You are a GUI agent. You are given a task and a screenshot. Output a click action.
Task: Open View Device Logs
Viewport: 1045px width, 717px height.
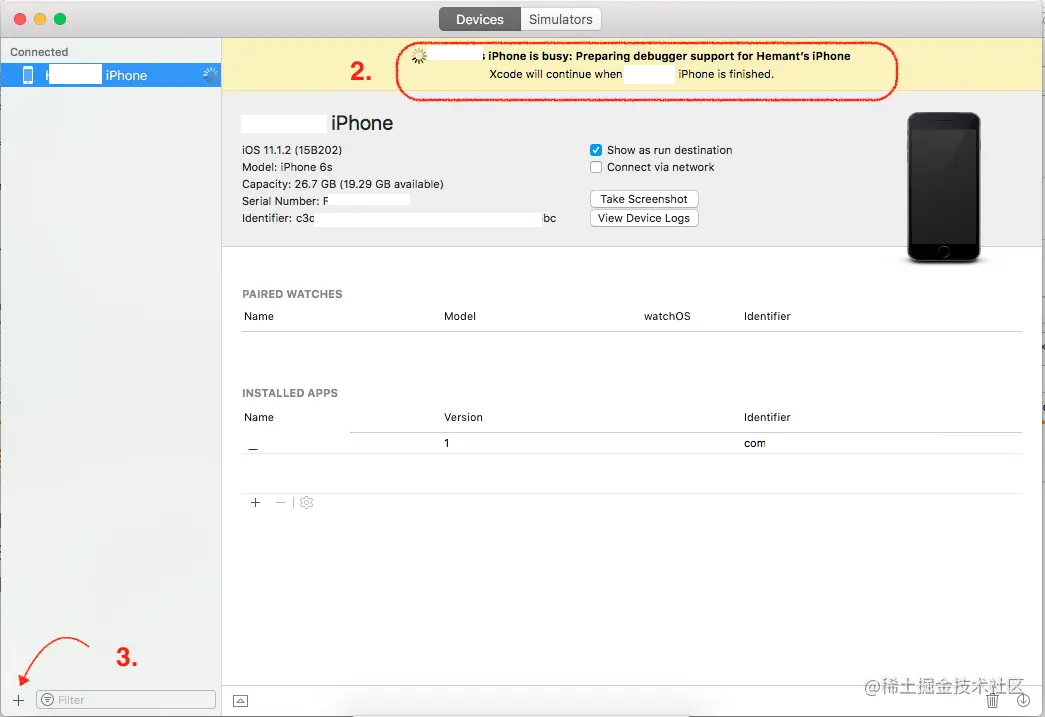[x=644, y=218]
